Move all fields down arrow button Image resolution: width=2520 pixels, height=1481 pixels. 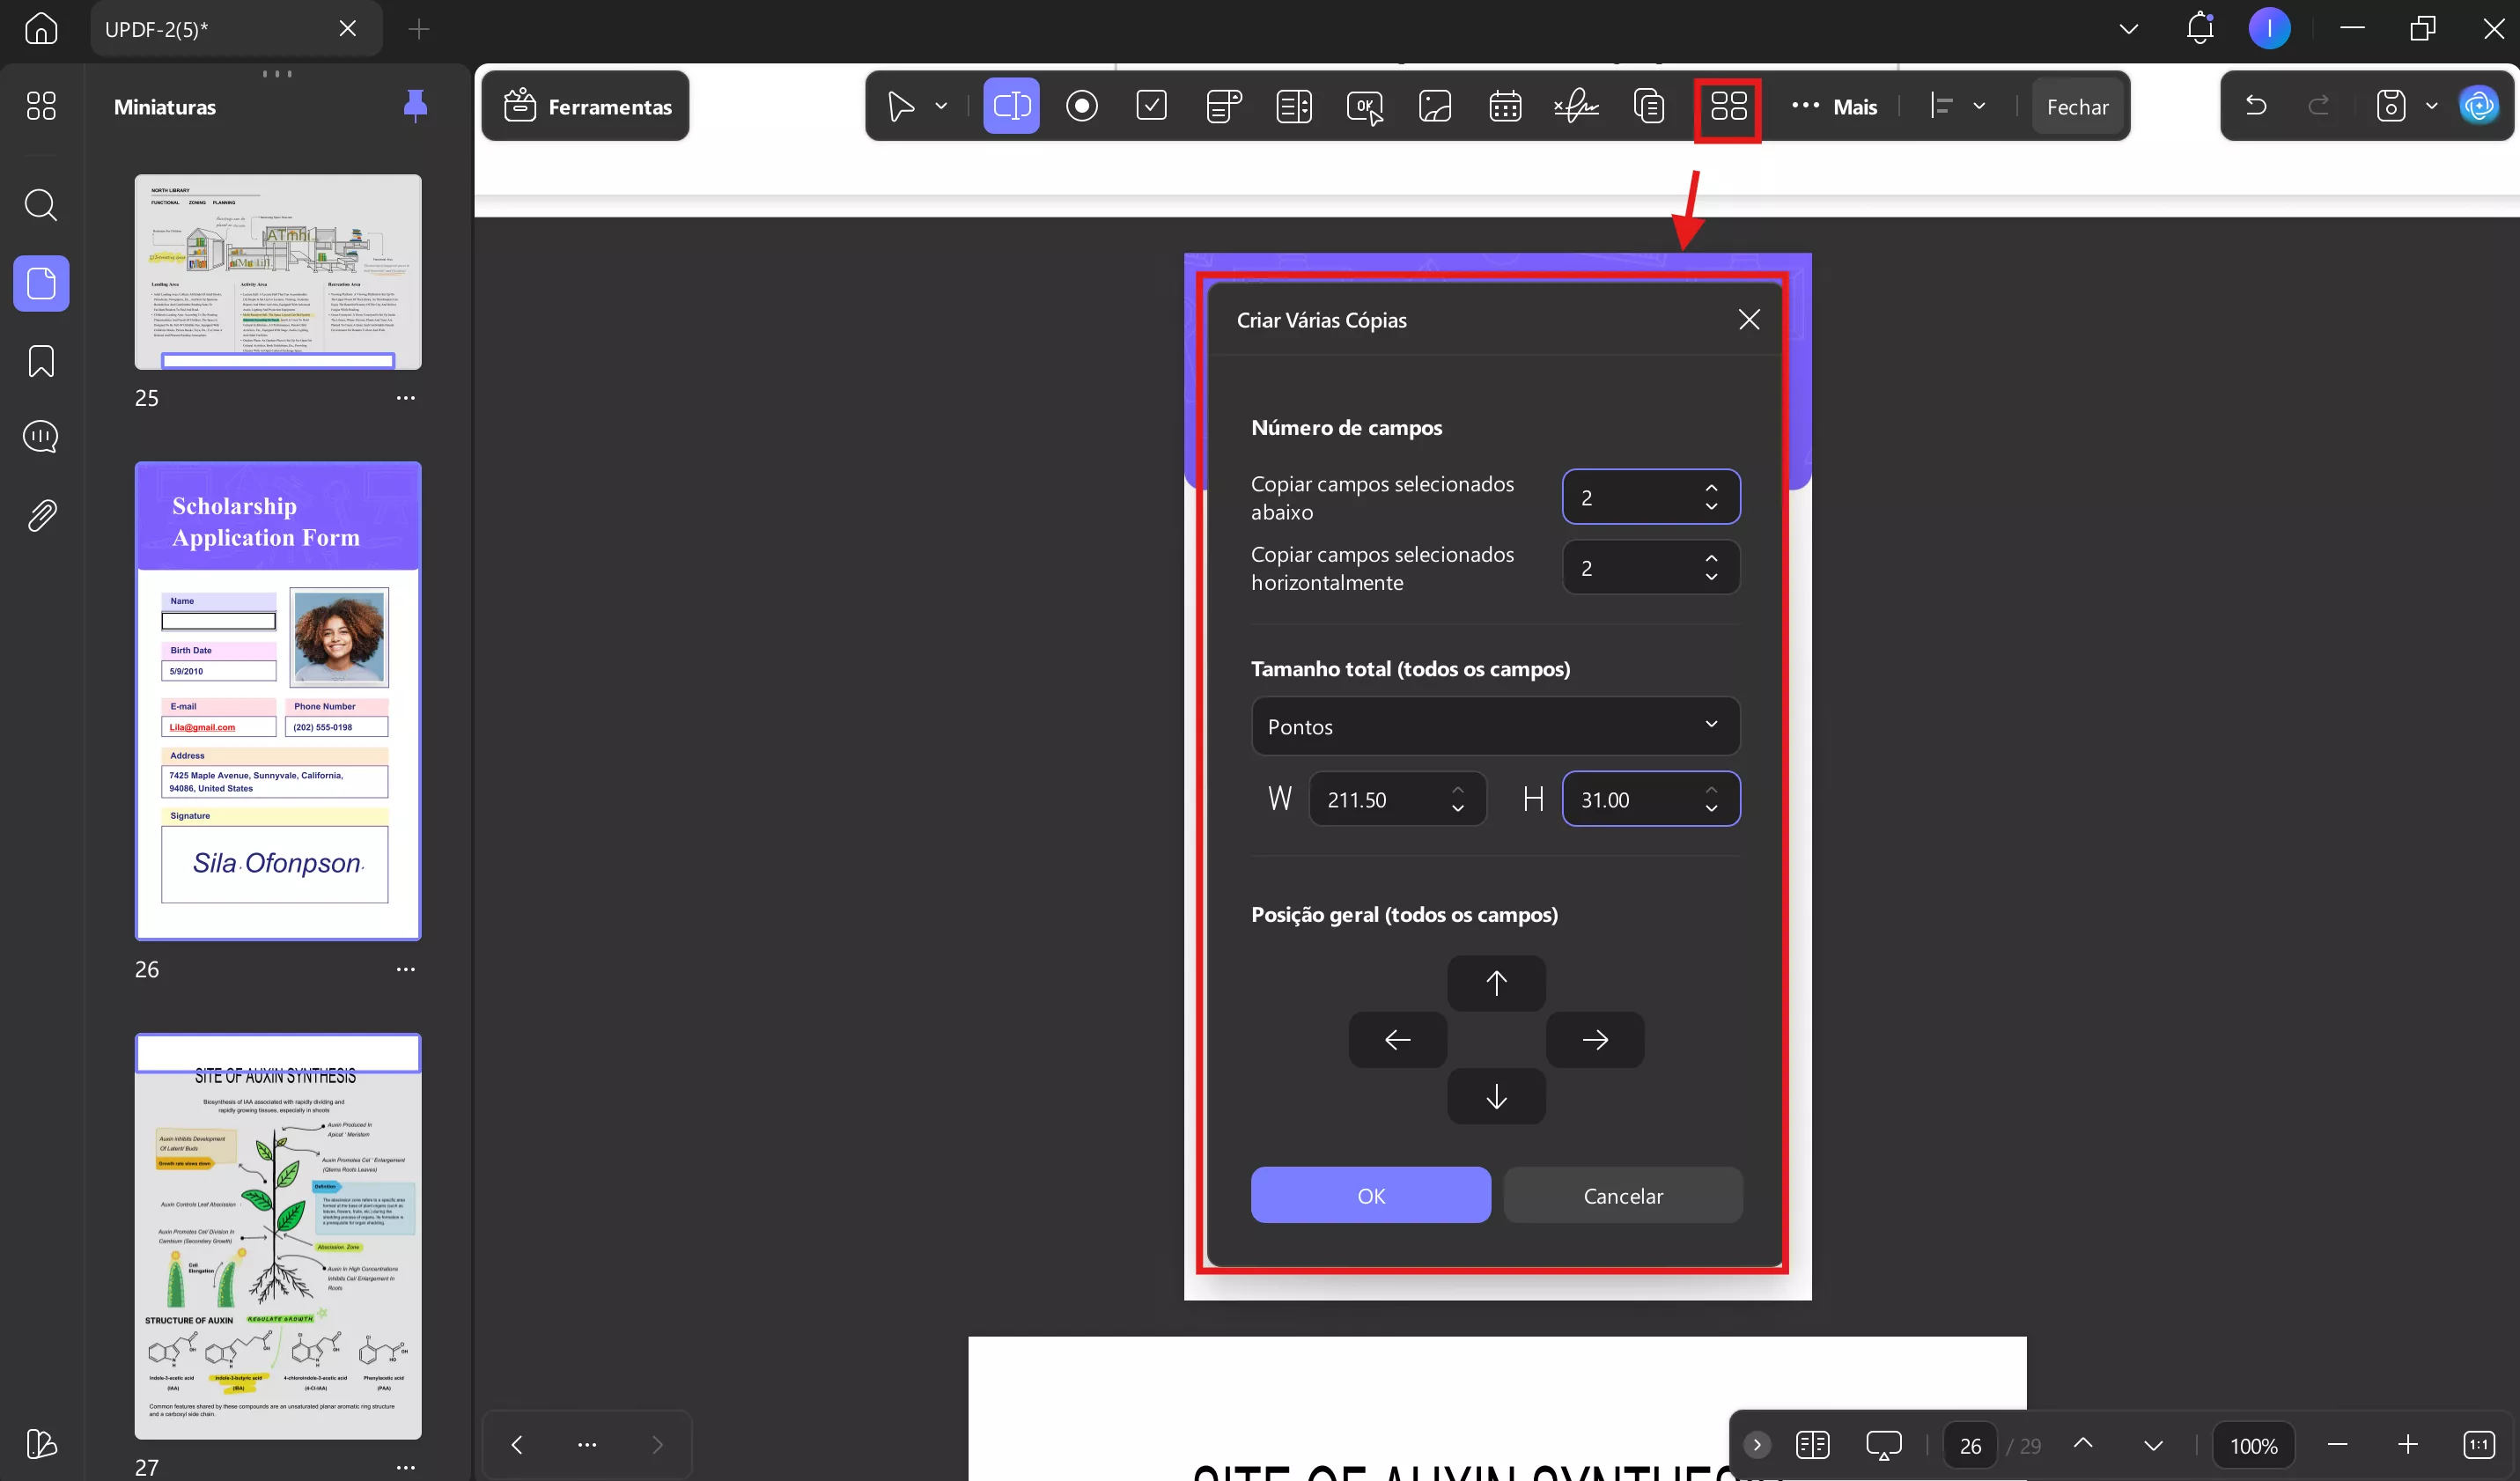click(x=1496, y=1097)
